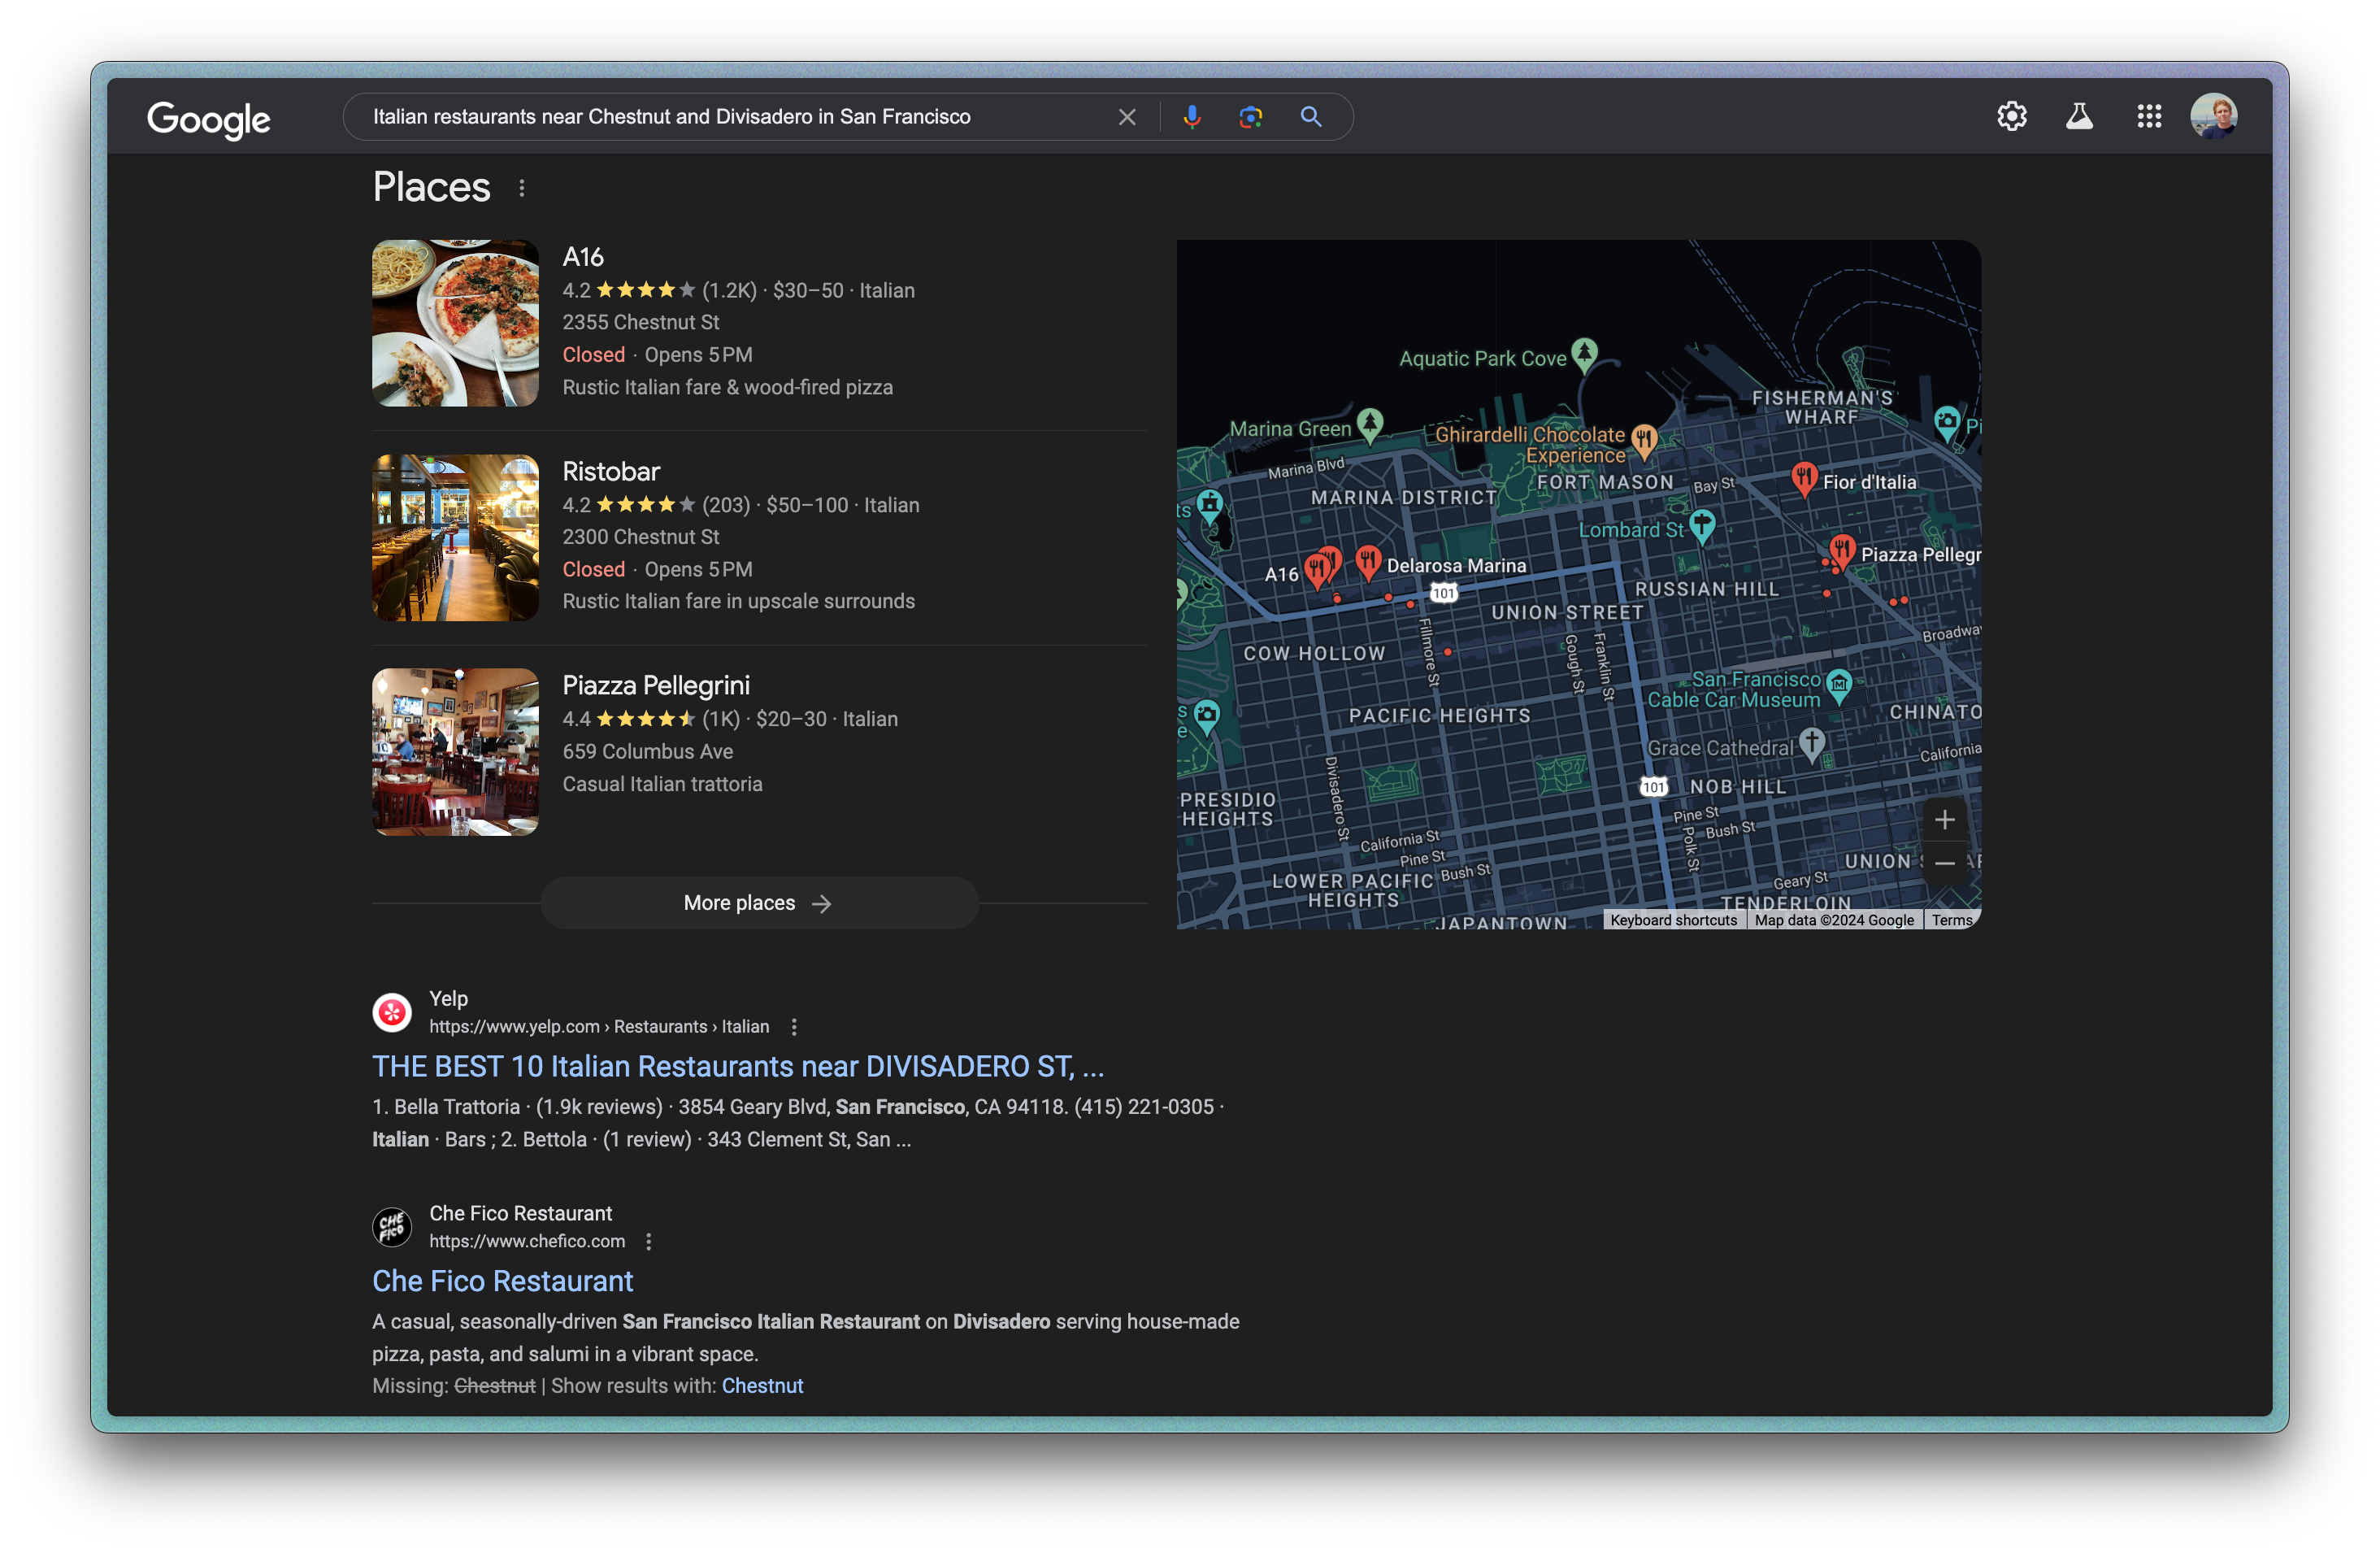2380x1553 pixels.
Task: Click the search magnifier icon
Action: pyautogui.click(x=1310, y=117)
